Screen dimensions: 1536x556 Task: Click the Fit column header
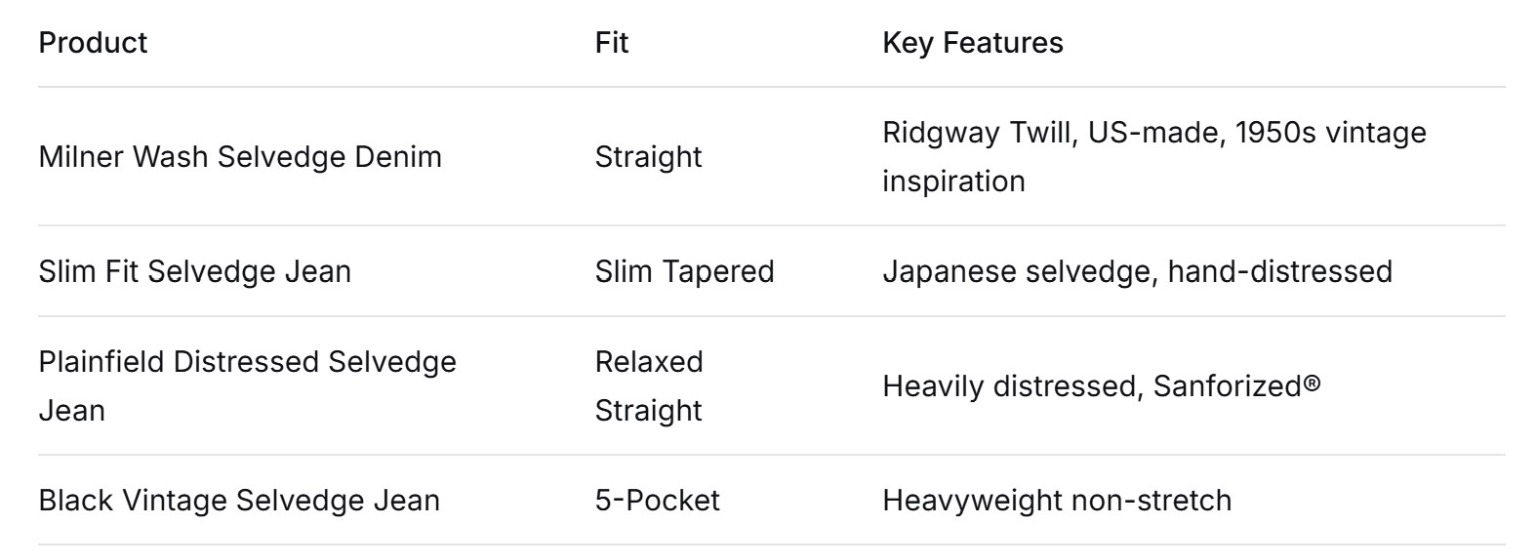612,43
